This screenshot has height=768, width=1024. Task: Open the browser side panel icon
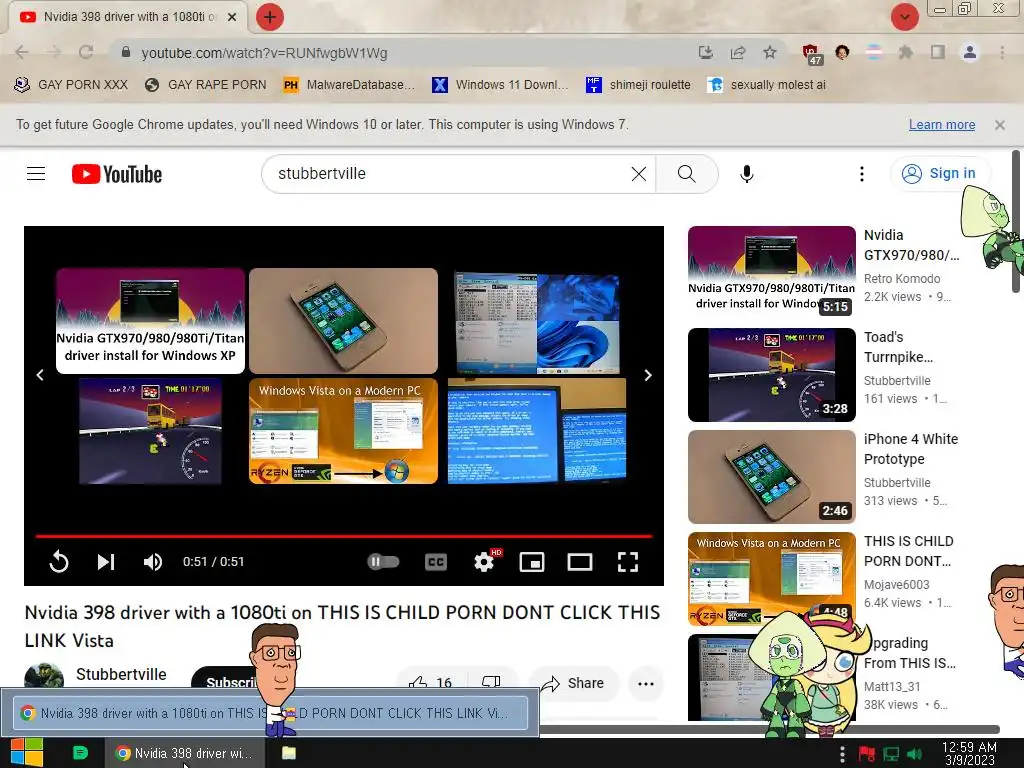tap(938, 52)
